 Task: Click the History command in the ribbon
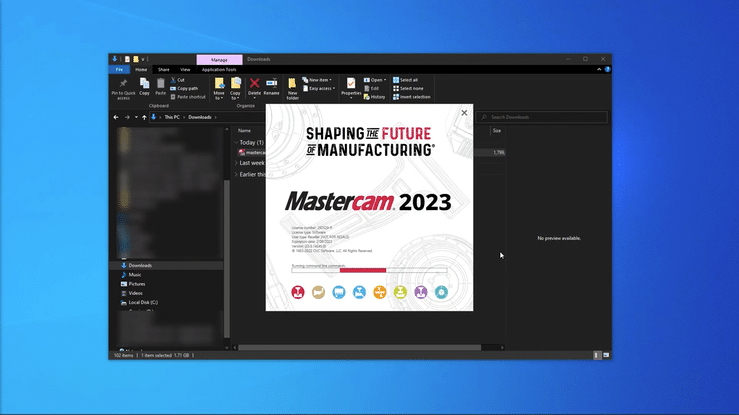[x=375, y=97]
